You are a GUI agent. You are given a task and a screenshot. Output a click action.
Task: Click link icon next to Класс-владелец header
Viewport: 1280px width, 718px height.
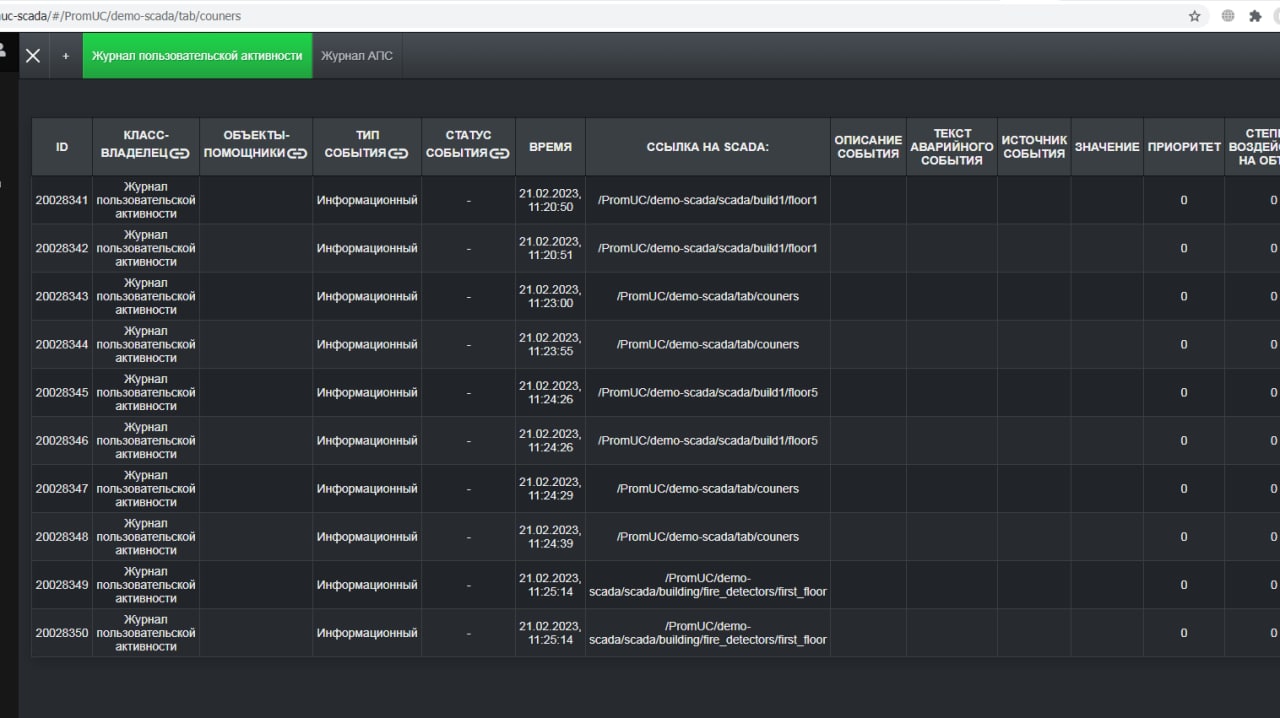(179, 153)
